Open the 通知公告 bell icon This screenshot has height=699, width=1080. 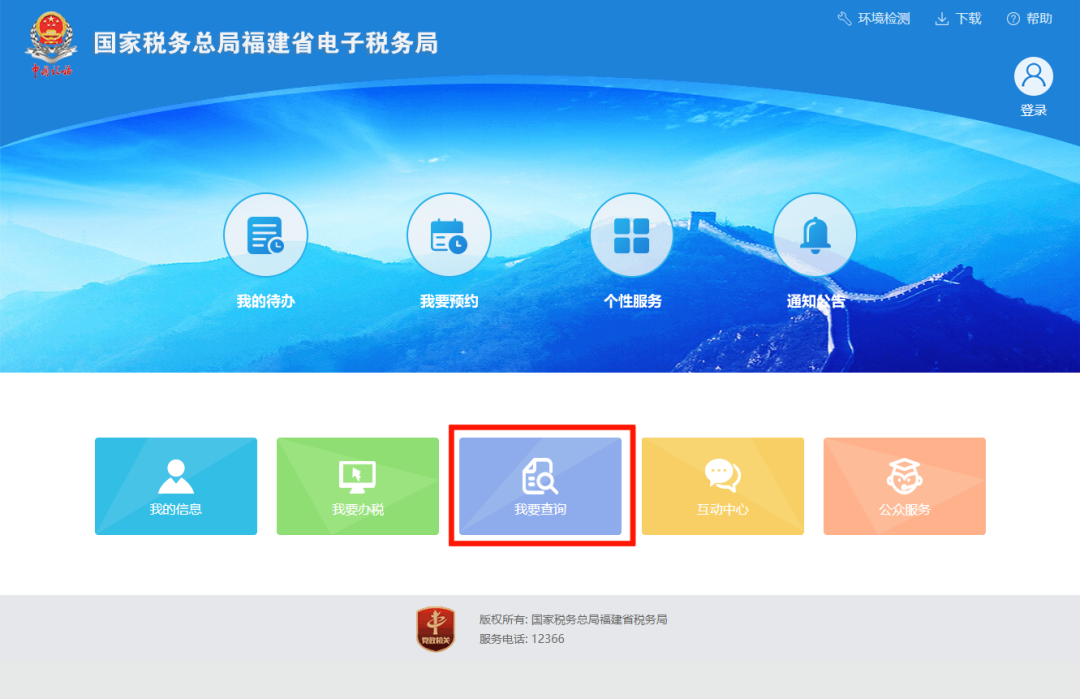[x=815, y=235]
